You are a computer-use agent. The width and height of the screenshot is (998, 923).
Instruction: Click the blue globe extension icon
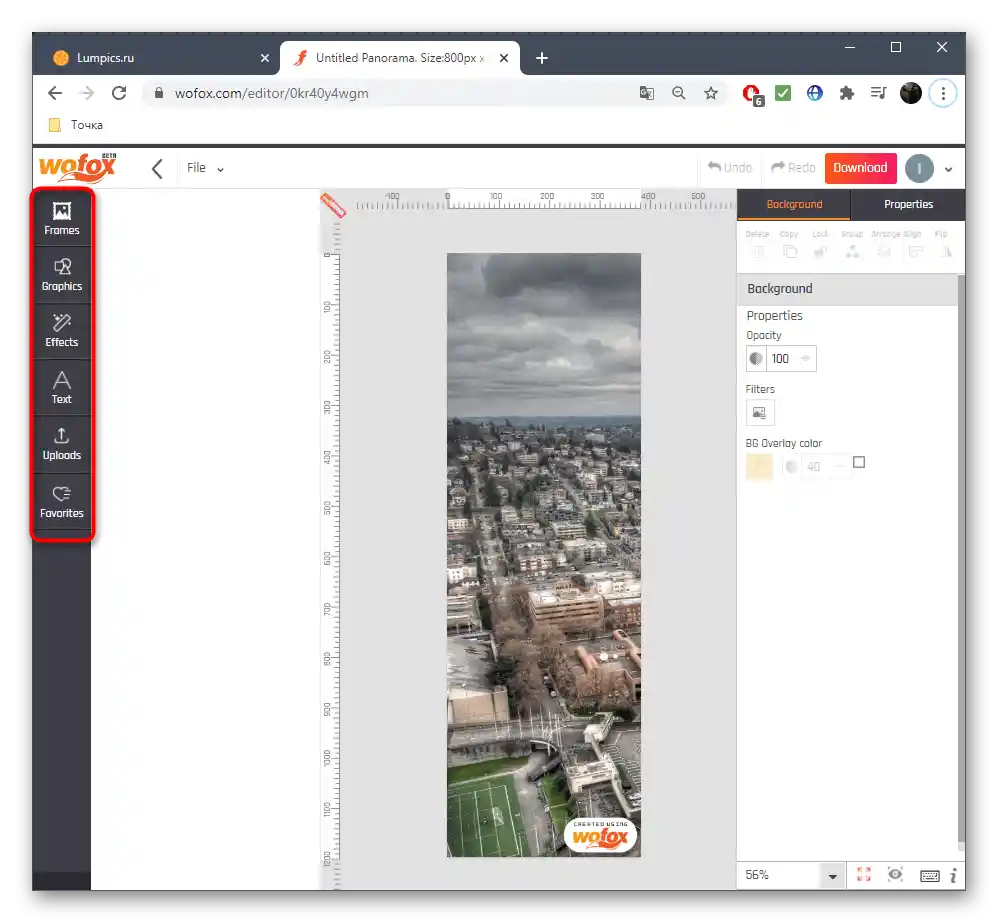pos(815,94)
